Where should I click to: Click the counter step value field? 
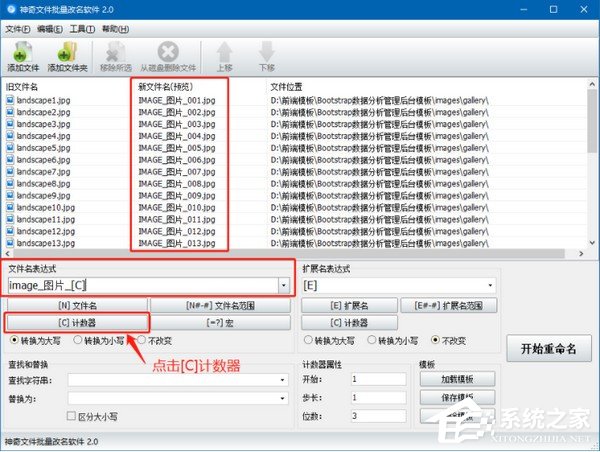tap(378, 398)
